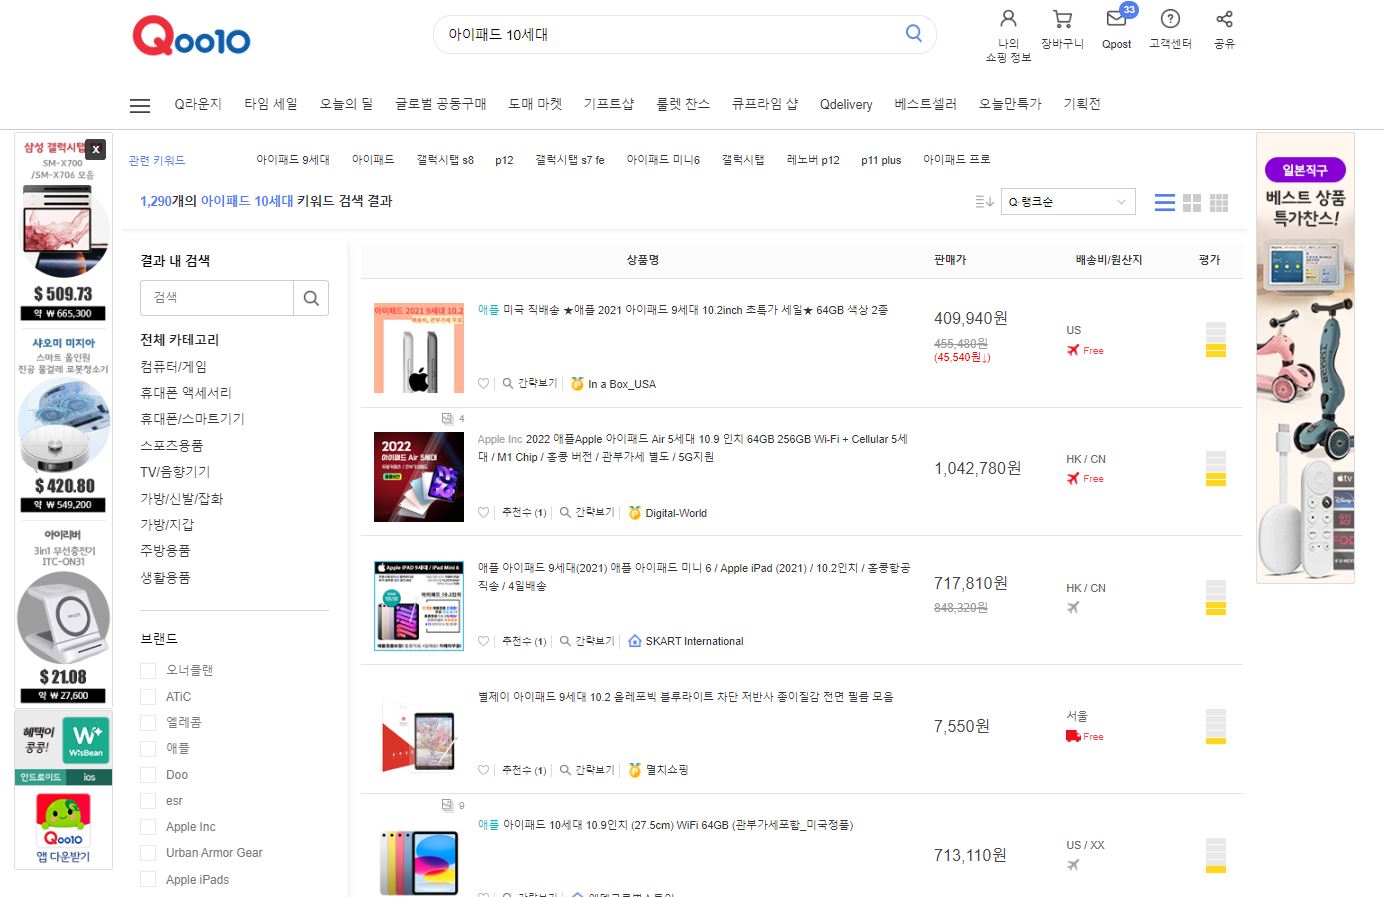Open the iPad 9th gen 409,940원 product thumbnail
Image resolution: width=1384 pixels, height=897 pixels.
pyautogui.click(x=419, y=348)
